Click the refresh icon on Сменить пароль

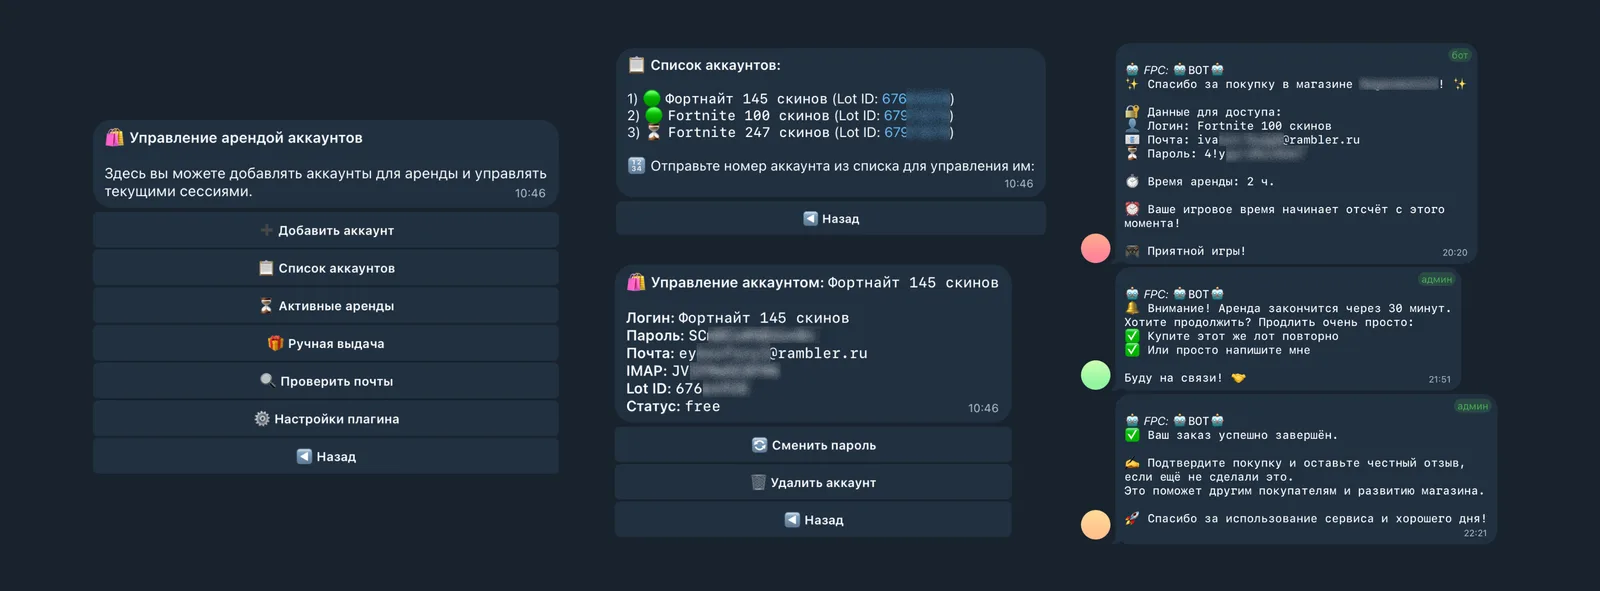(760, 445)
